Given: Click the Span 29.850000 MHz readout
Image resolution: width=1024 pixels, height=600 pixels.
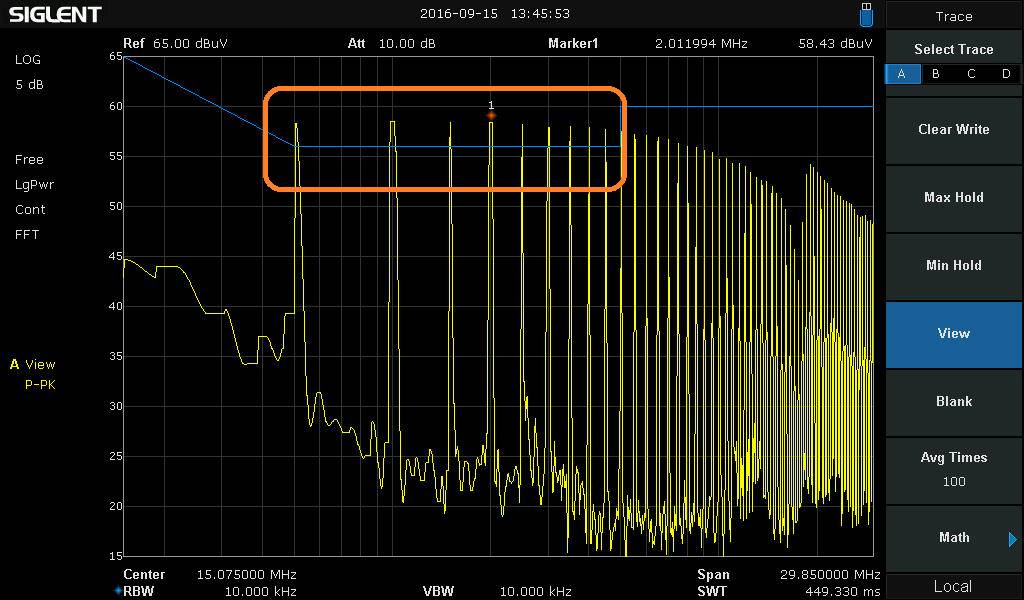Looking at the screenshot, I should 830,575.
